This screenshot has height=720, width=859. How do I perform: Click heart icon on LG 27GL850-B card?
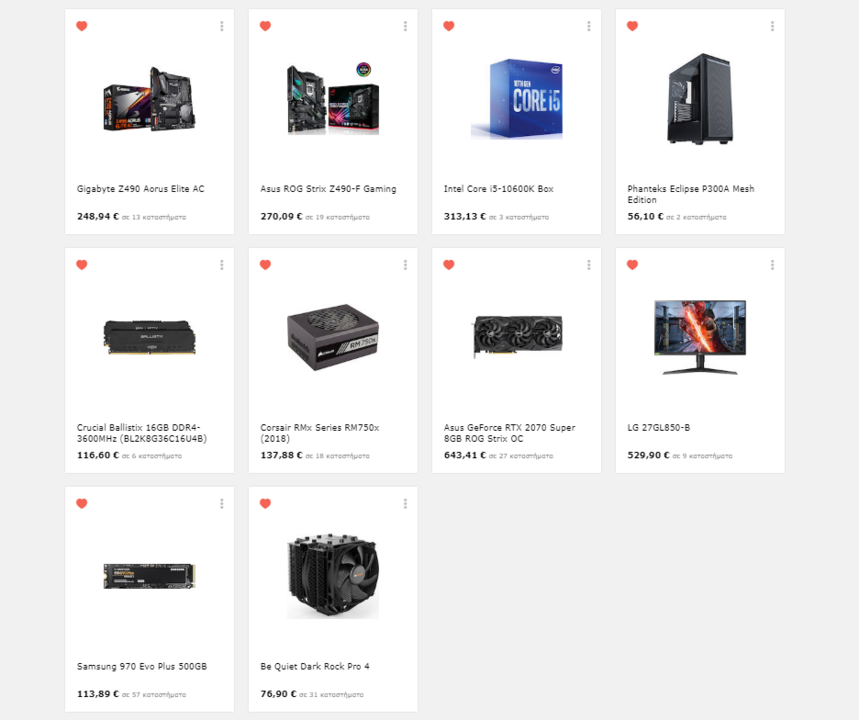point(632,265)
